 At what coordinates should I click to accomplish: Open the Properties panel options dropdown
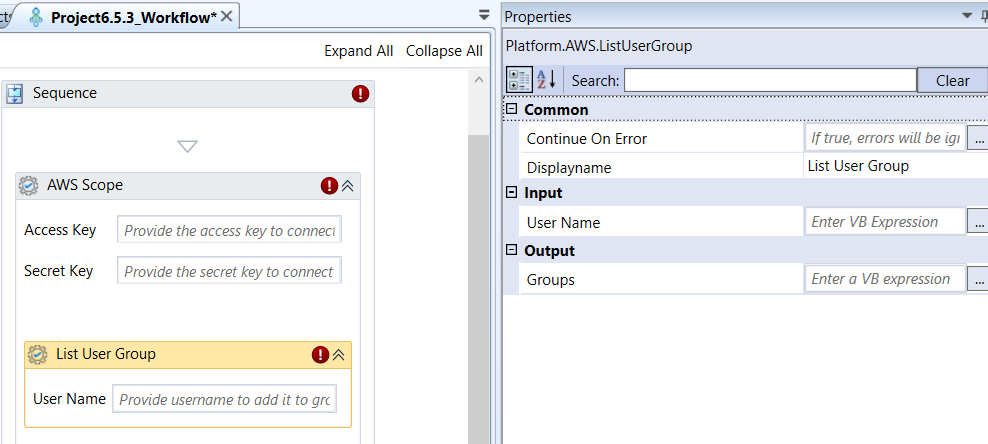(967, 16)
